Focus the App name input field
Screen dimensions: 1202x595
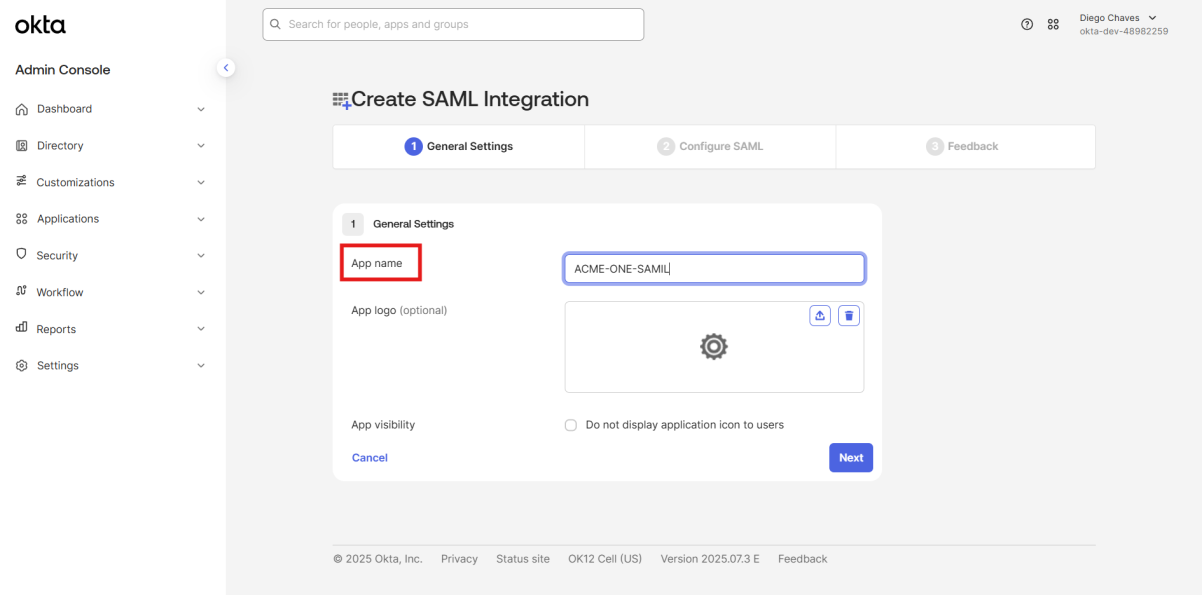(714, 269)
